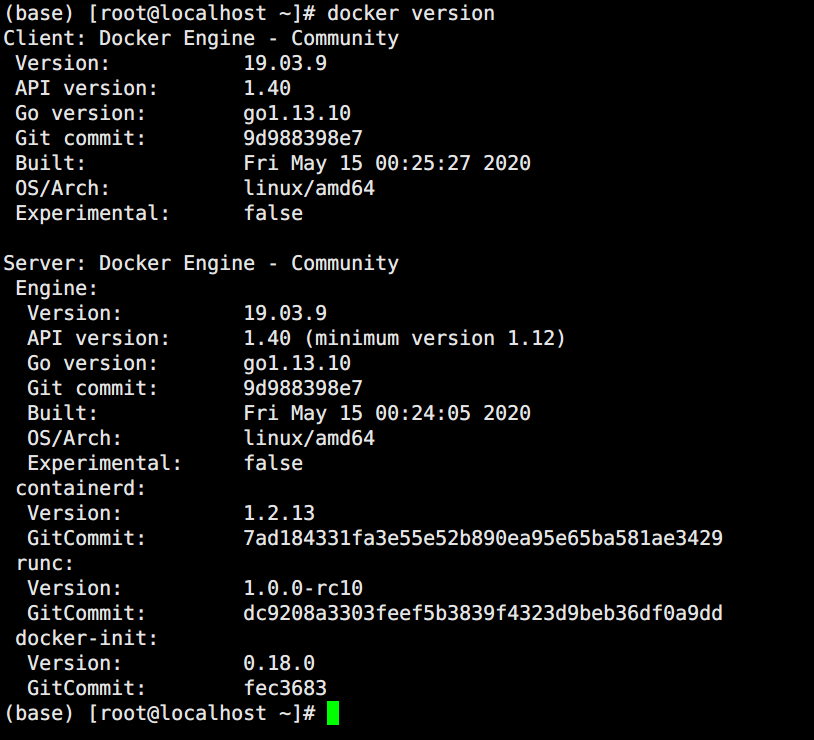The height and width of the screenshot is (740, 814).
Task: Click the text "1.40 (minimum version 1.12)"
Action: coord(405,338)
